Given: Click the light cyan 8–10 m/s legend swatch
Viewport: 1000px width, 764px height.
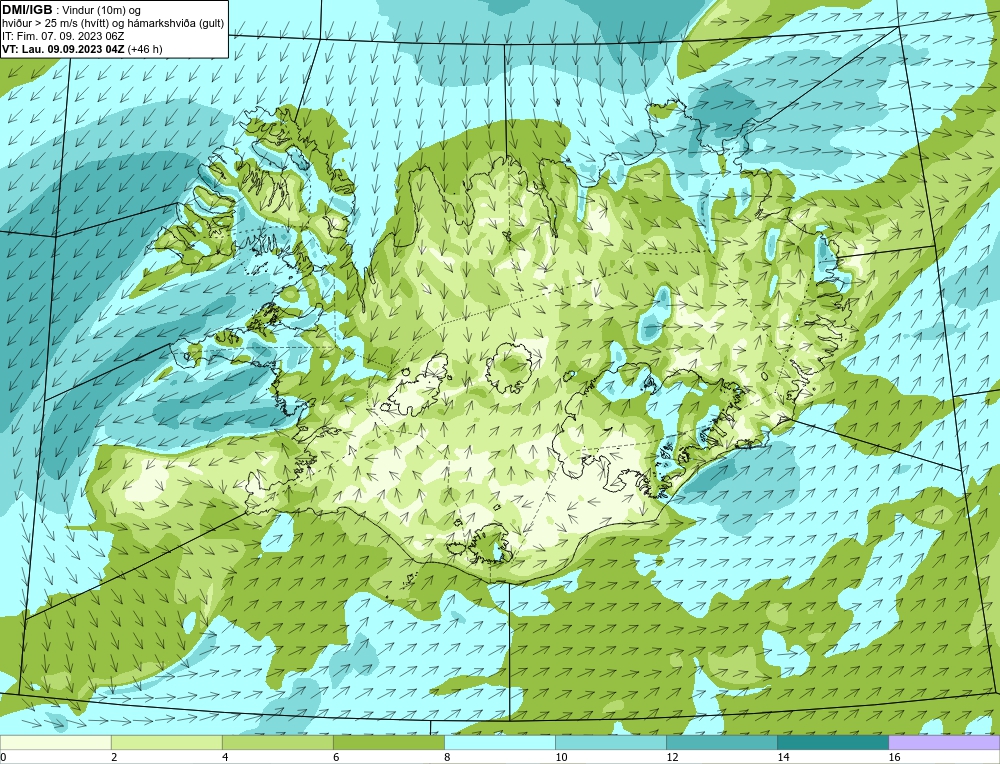Looking at the screenshot, I should pos(499,743).
